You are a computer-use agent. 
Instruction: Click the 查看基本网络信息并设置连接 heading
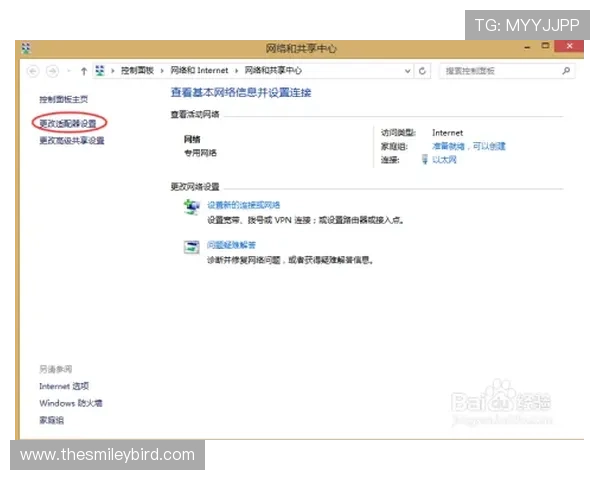[241, 93]
